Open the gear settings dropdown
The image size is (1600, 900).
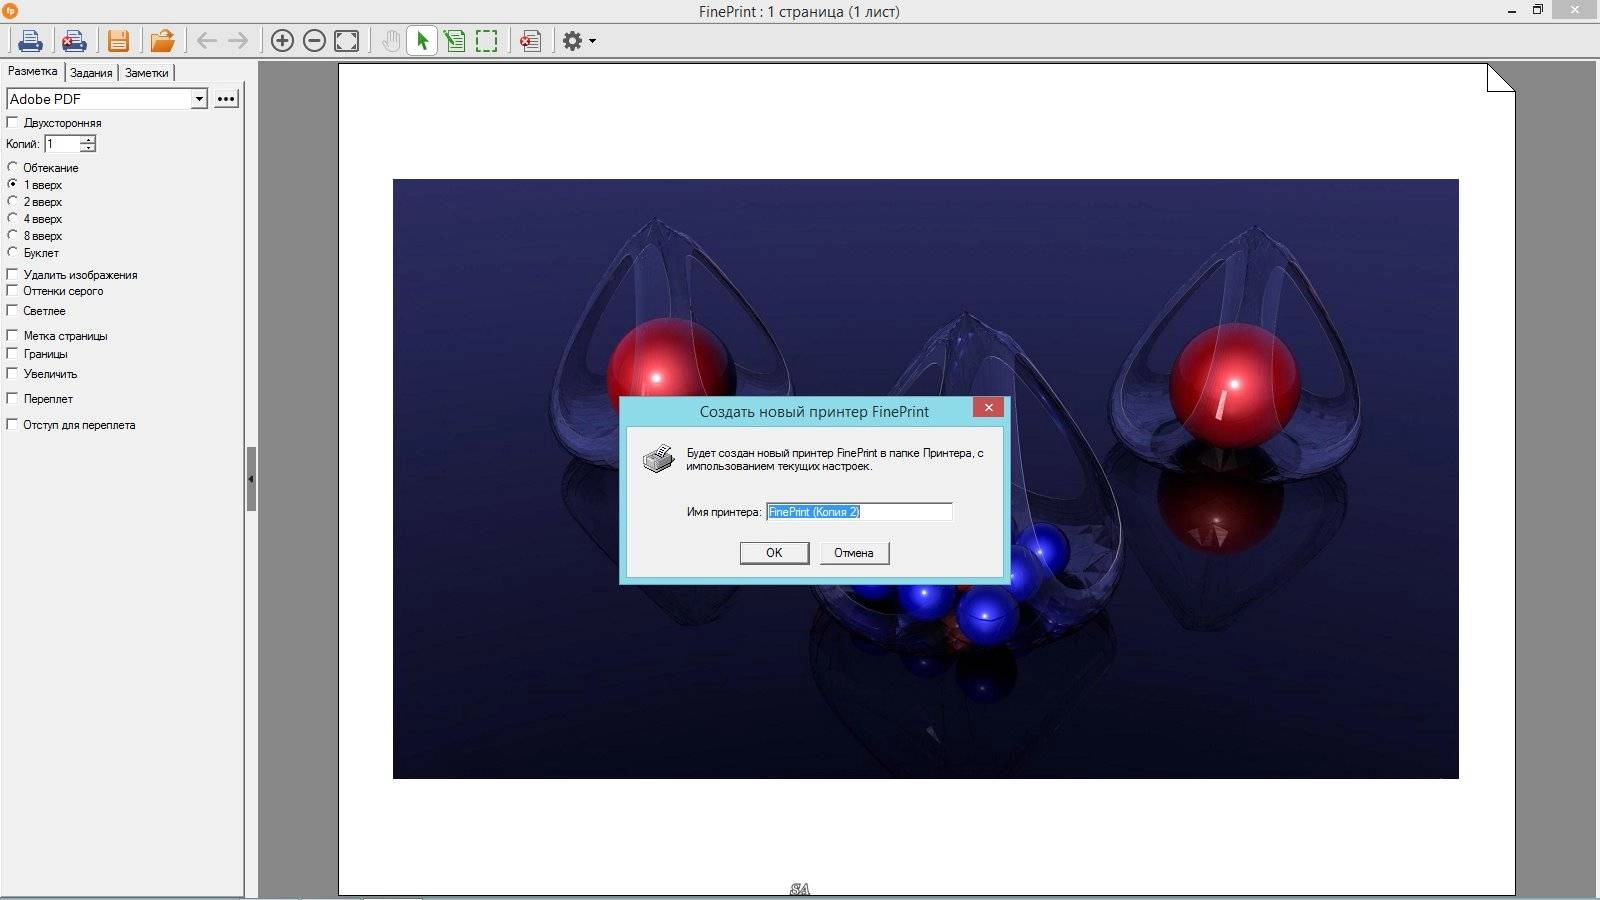coord(579,41)
